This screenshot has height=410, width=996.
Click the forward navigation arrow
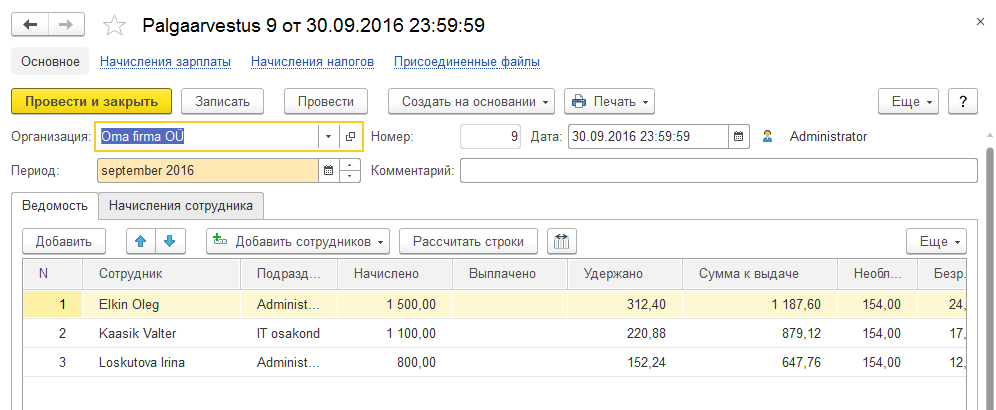coord(66,24)
